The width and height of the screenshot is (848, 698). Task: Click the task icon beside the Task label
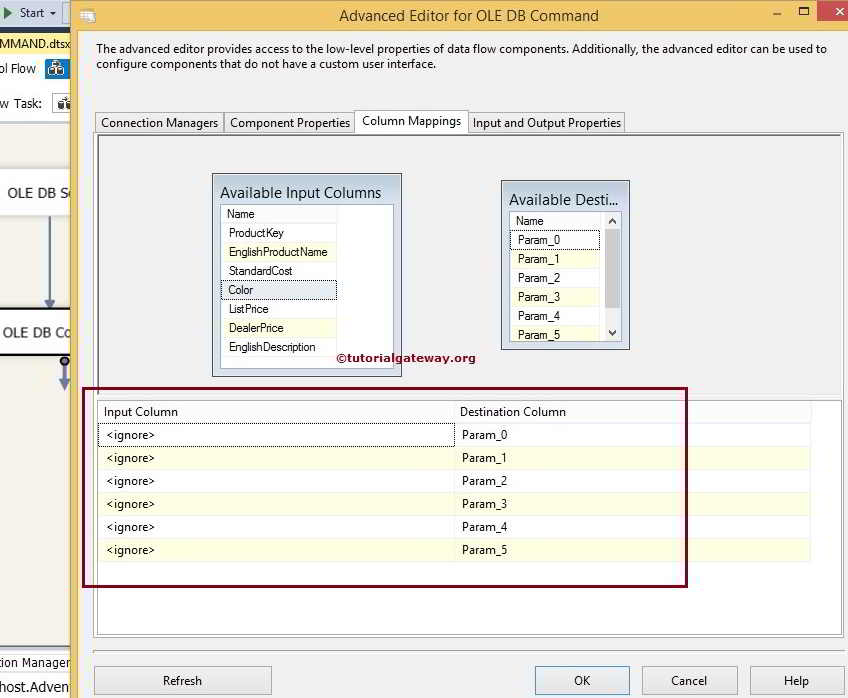(61, 103)
